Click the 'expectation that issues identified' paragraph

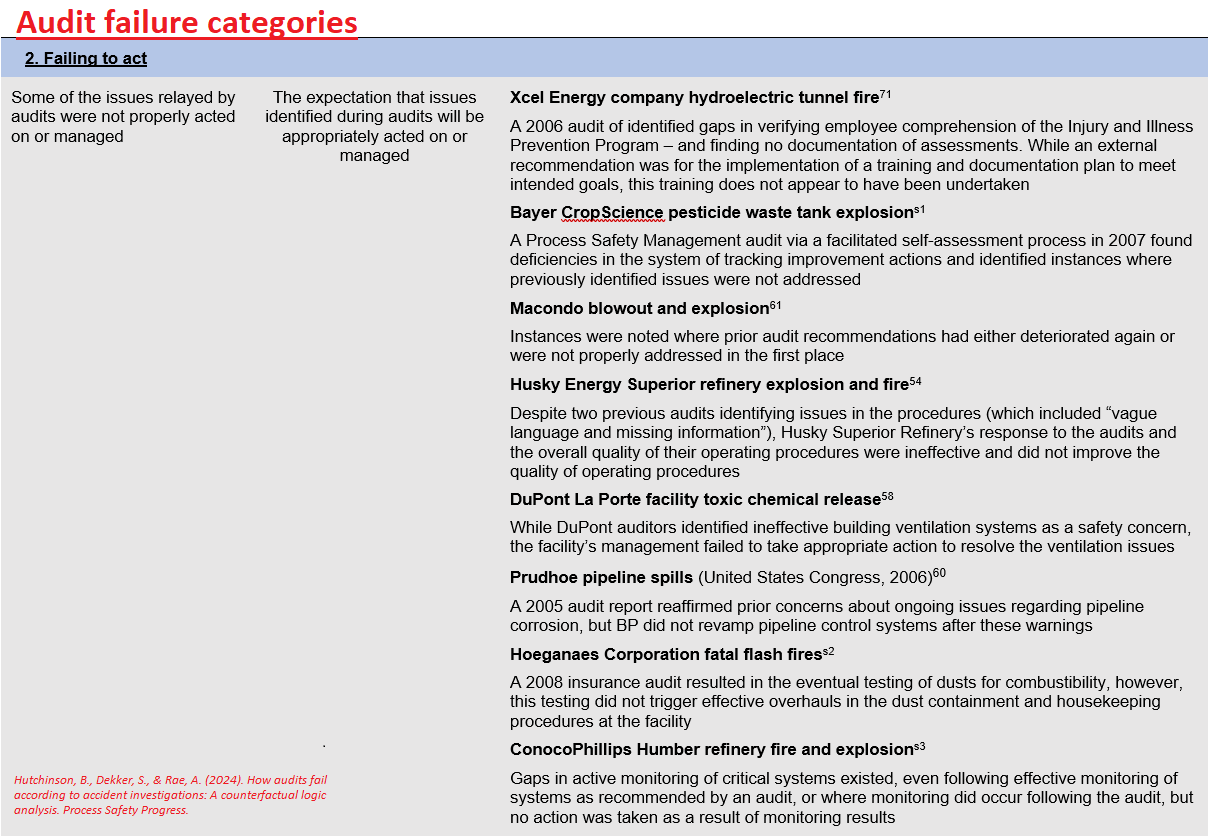click(x=374, y=126)
